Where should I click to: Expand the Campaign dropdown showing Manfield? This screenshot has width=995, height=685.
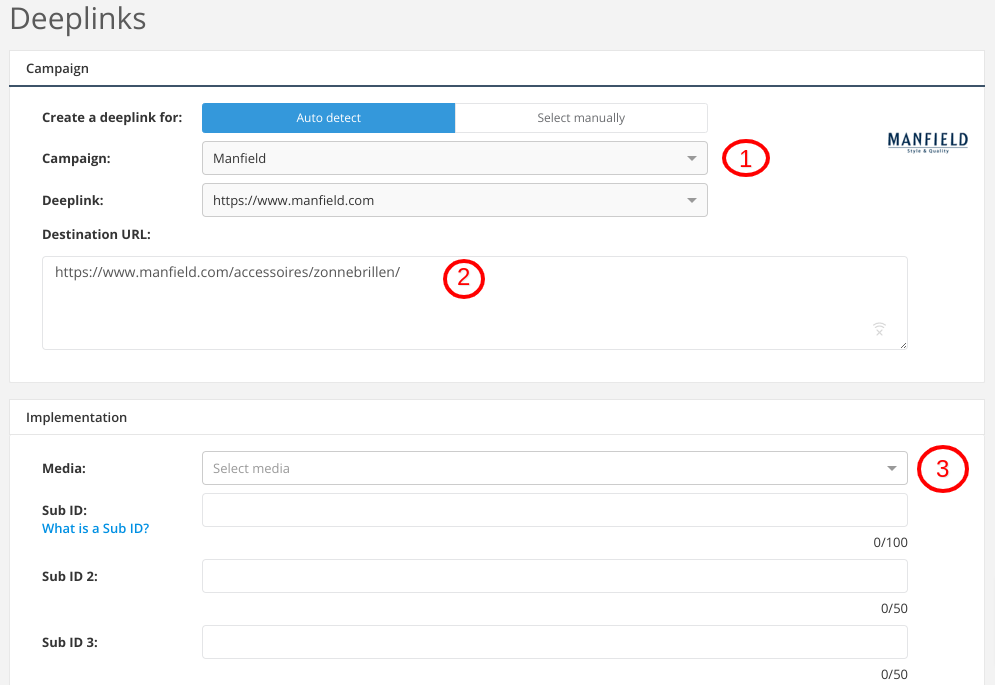(x=454, y=158)
